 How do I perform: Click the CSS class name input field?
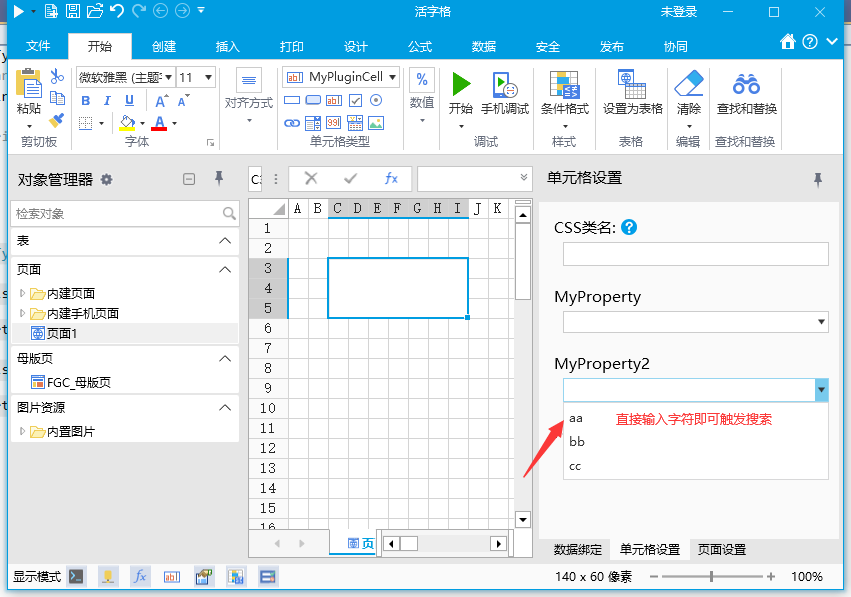click(x=696, y=253)
